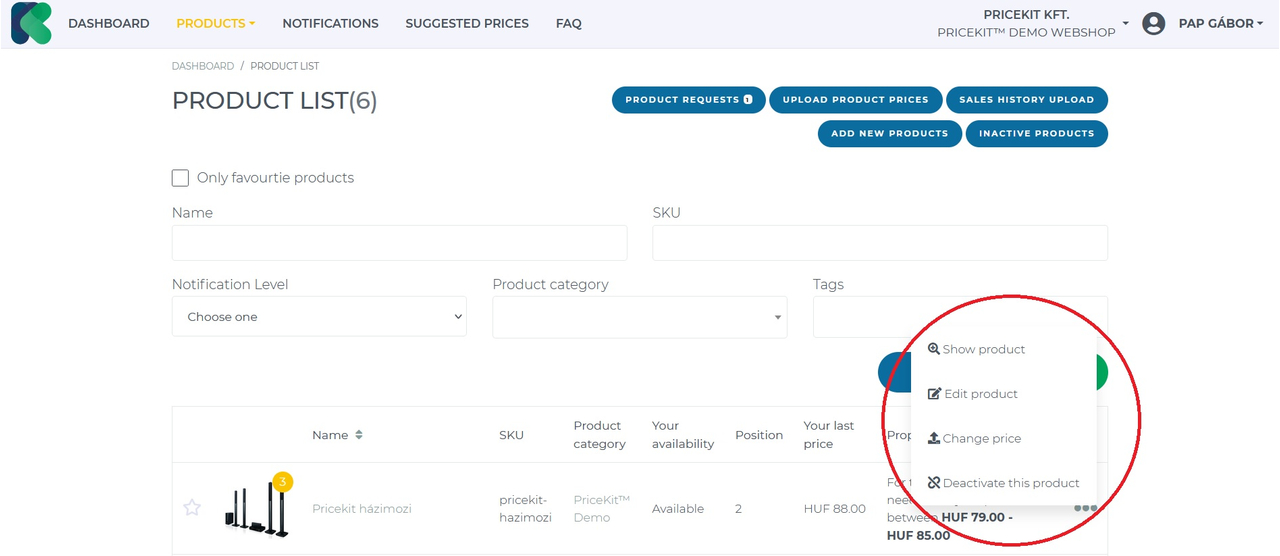Click the yellow badge number 3 on product image
Screen dimensions: 1280x556
283,483
